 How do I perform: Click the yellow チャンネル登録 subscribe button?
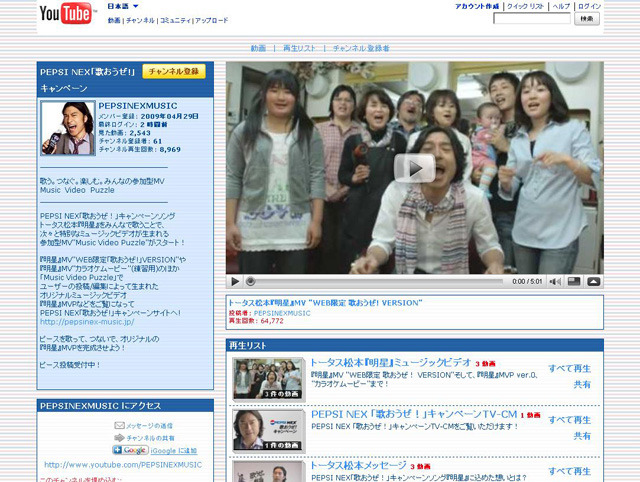click(174, 71)
